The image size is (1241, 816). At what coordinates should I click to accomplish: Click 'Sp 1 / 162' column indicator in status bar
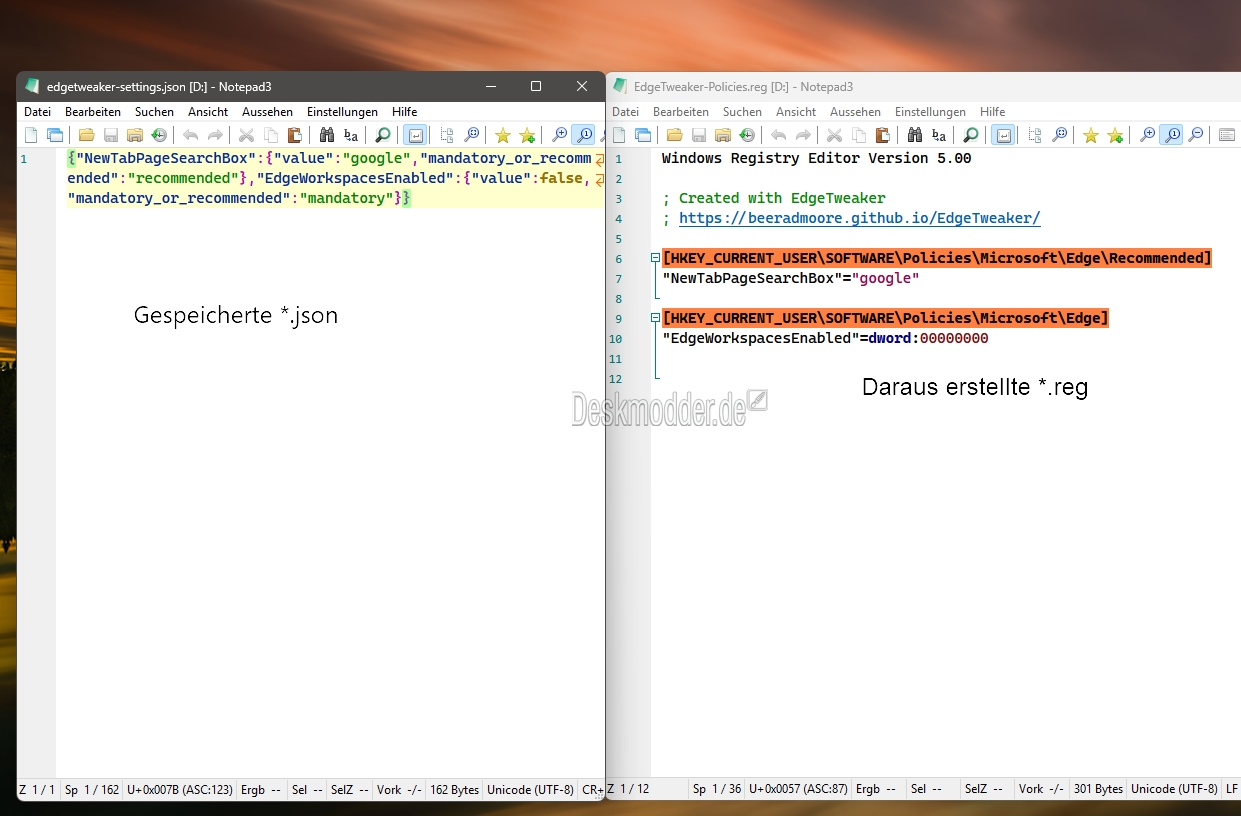[x=92, y=789]
